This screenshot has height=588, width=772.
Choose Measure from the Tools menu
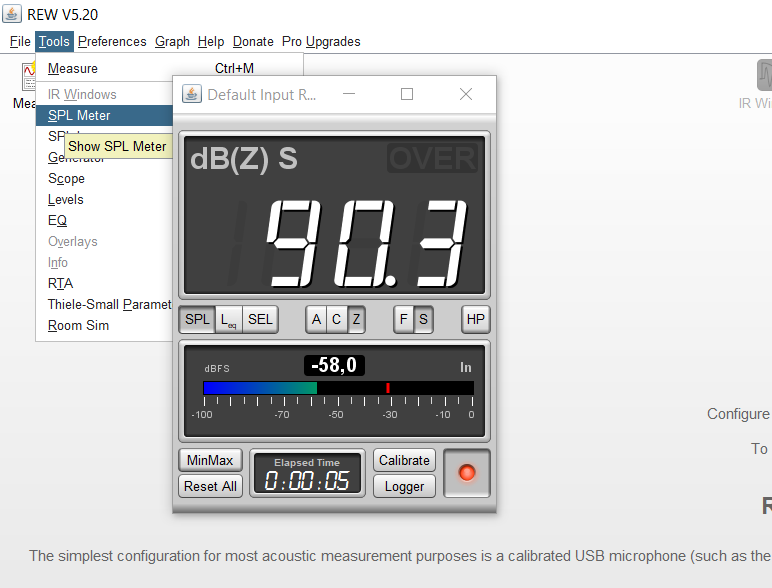(169, 68)
